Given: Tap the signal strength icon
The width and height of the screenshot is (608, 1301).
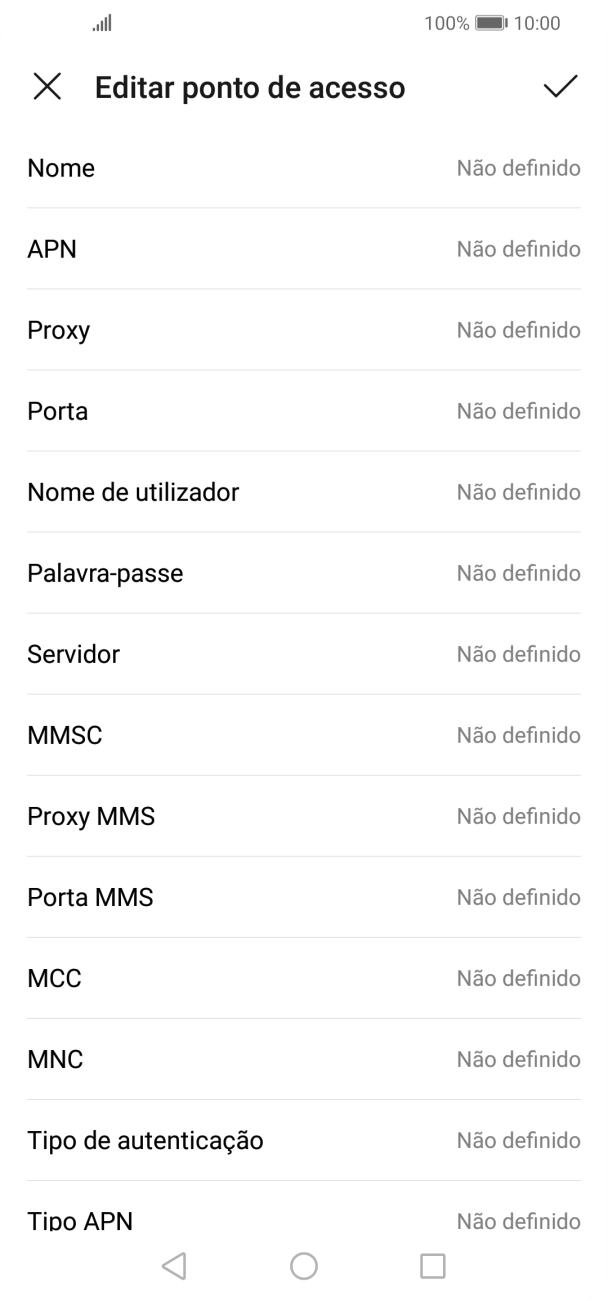Looking at the screenshot, I should [100, 22].
